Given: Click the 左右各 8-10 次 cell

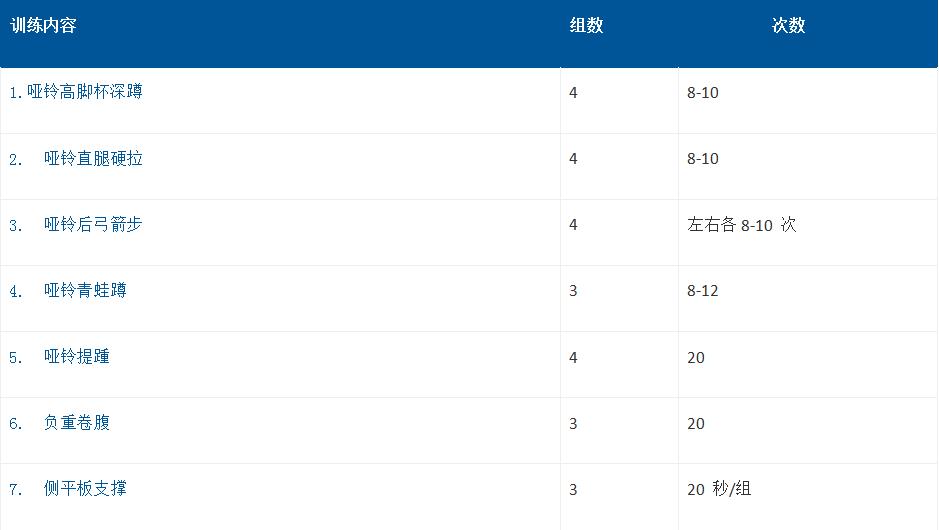Looking at the screenshot, I should pos(741,225).
